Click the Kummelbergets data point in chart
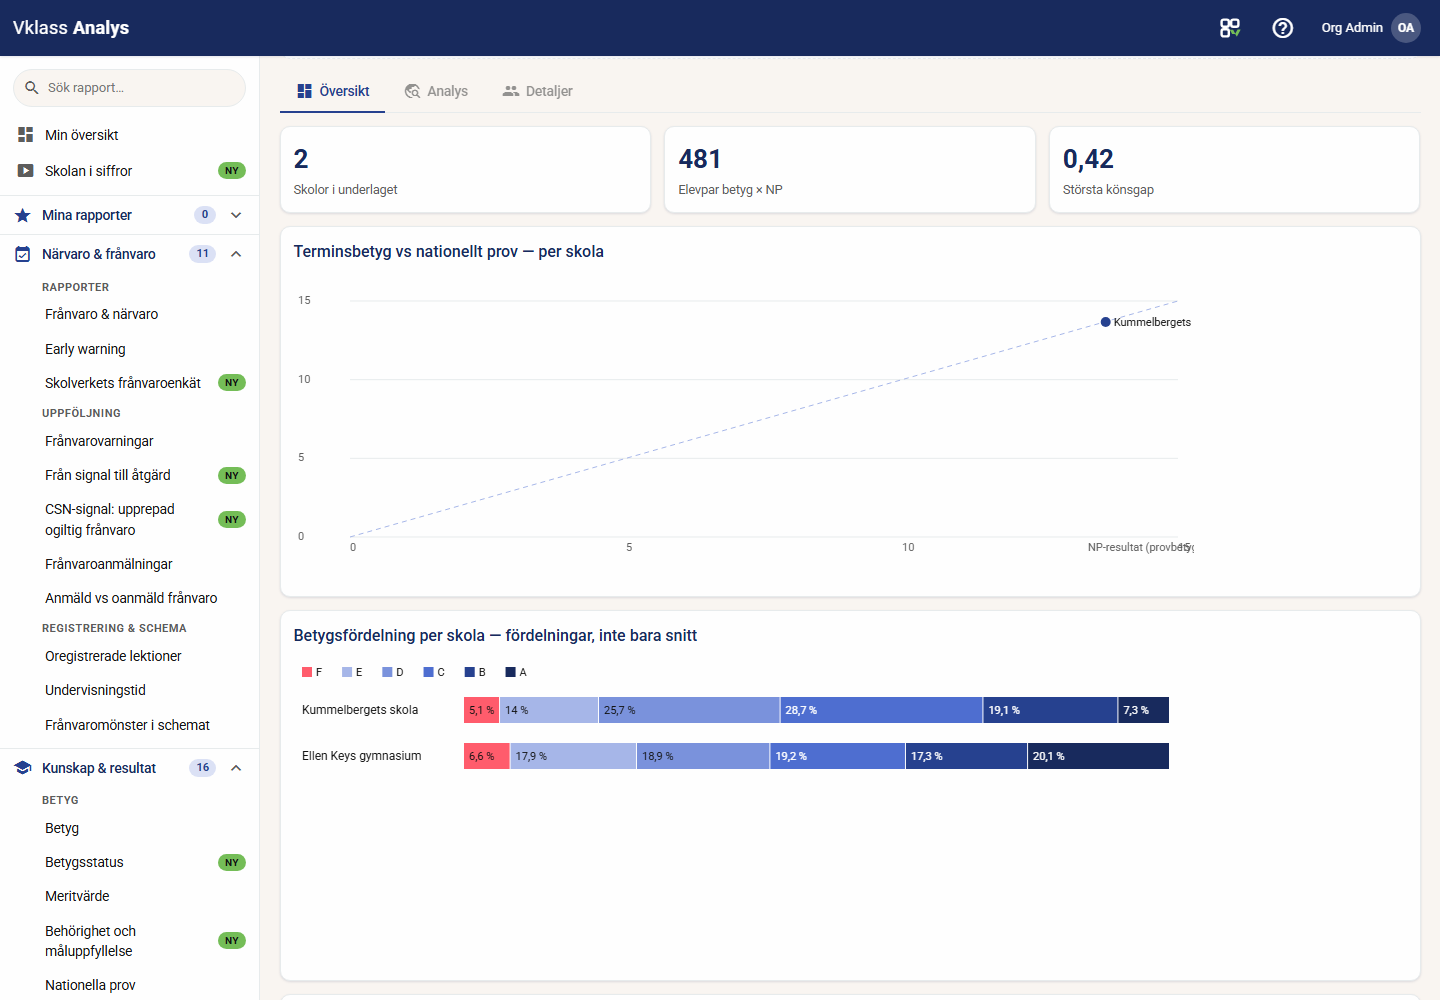This screenshot has width=1440, height=1000. (1105, 322)
